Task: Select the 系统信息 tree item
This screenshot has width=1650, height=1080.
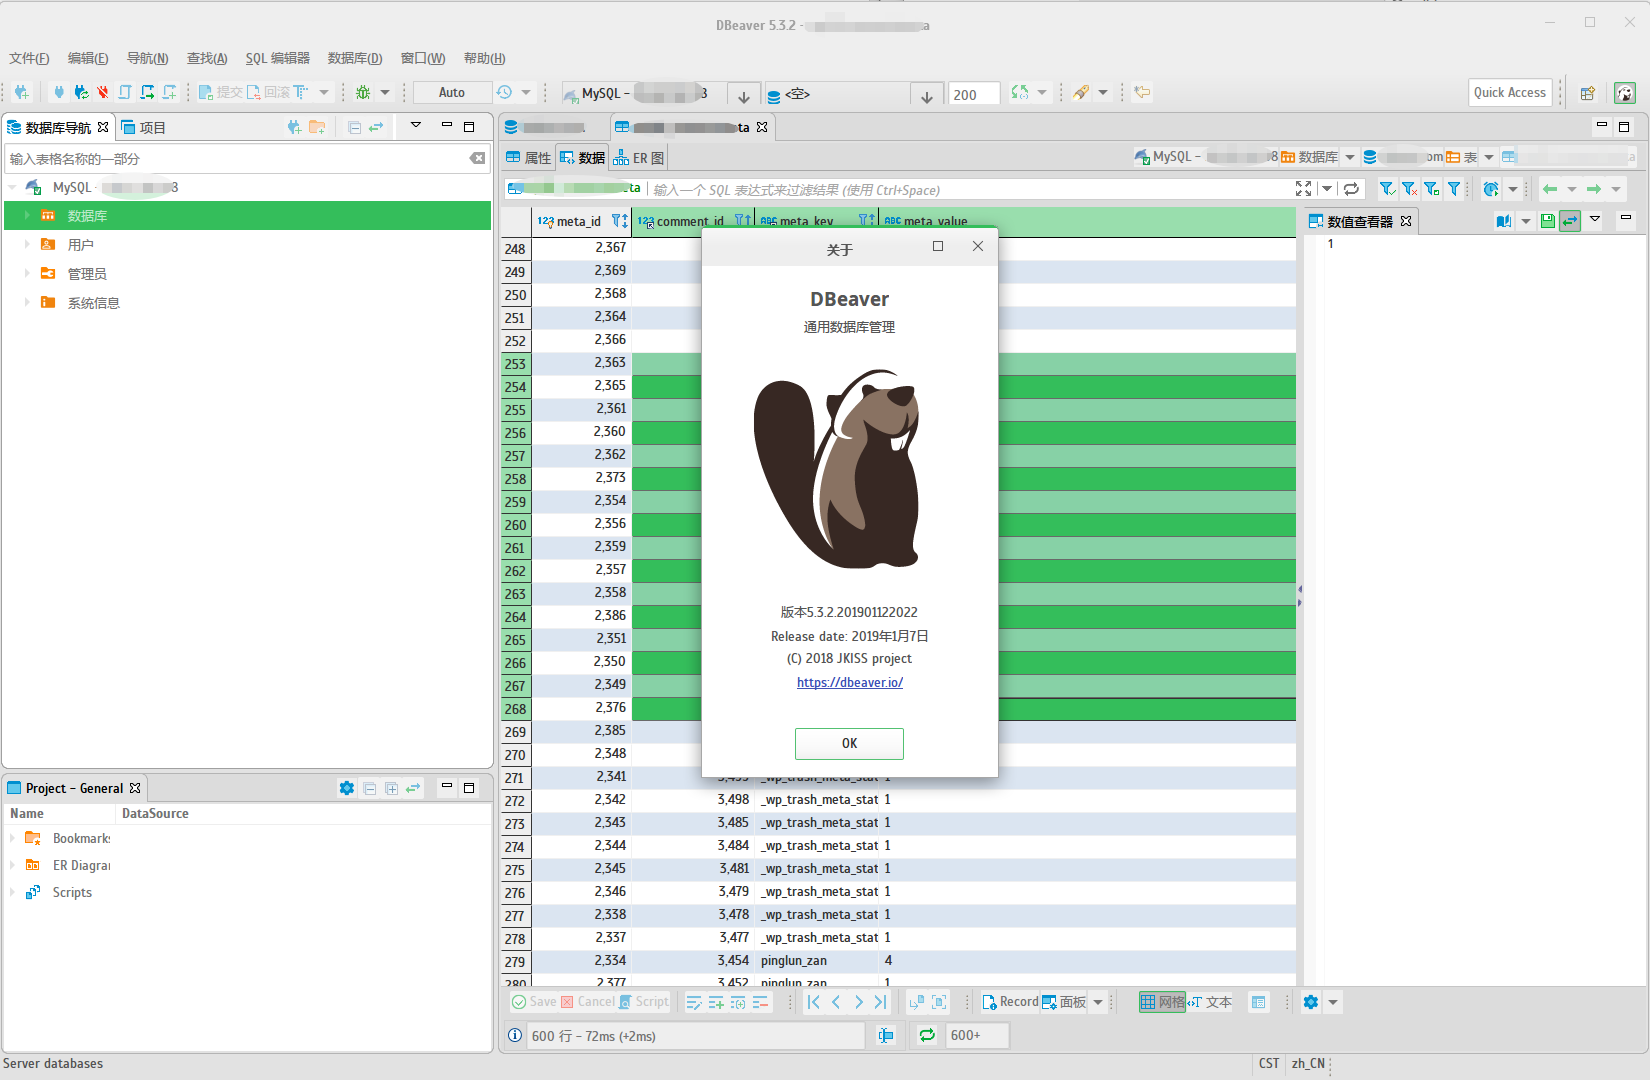Action: tap(93, 302)
